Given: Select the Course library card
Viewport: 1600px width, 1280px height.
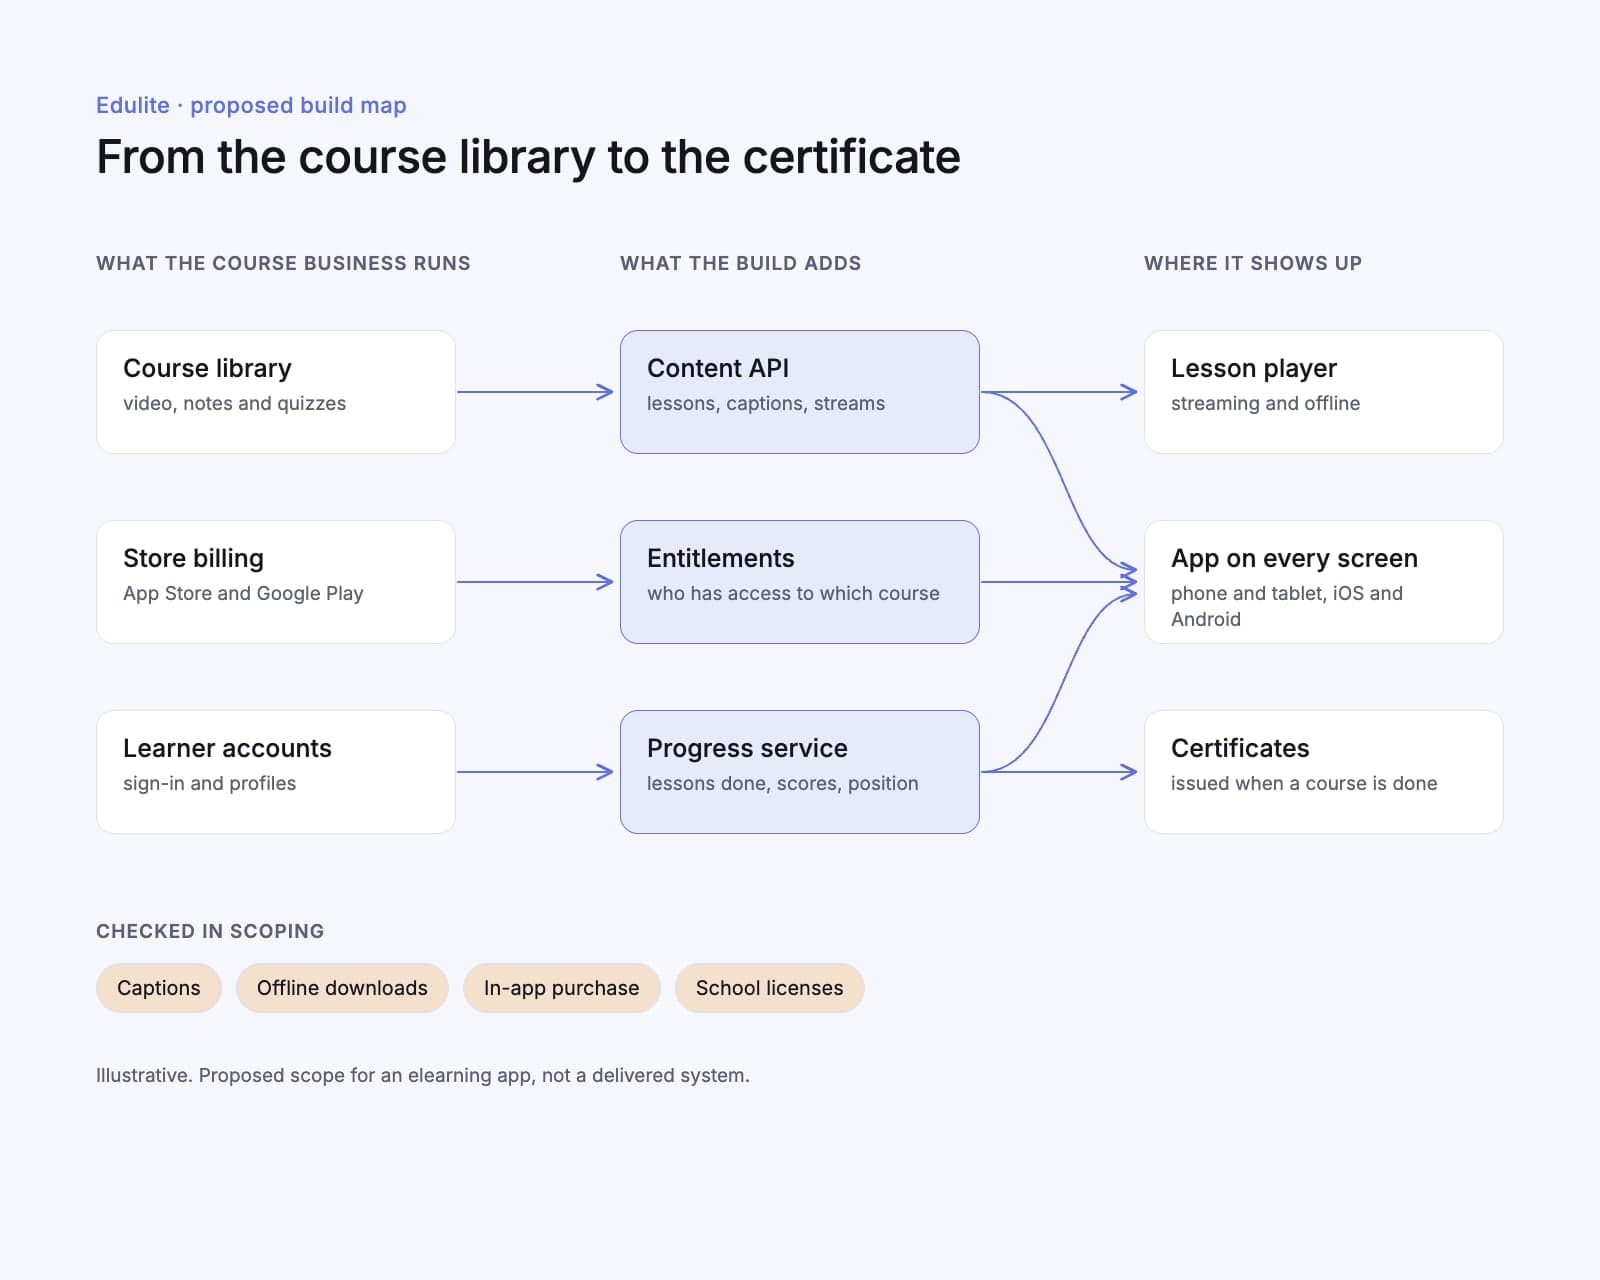Looking at the screenshot, I should pos(276,392).
